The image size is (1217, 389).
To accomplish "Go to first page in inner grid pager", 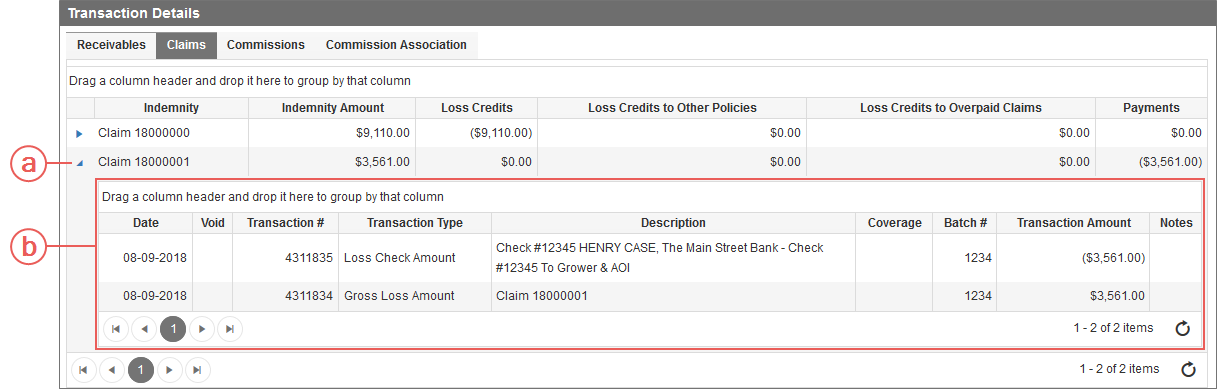I will pos(116,328).
